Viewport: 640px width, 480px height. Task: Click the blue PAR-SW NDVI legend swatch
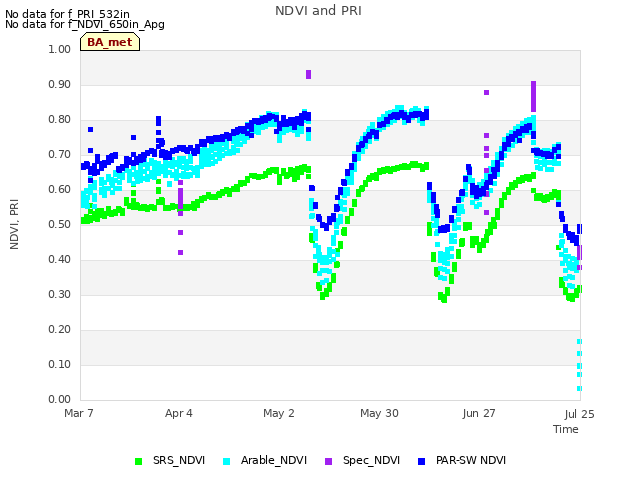point(422,462)
